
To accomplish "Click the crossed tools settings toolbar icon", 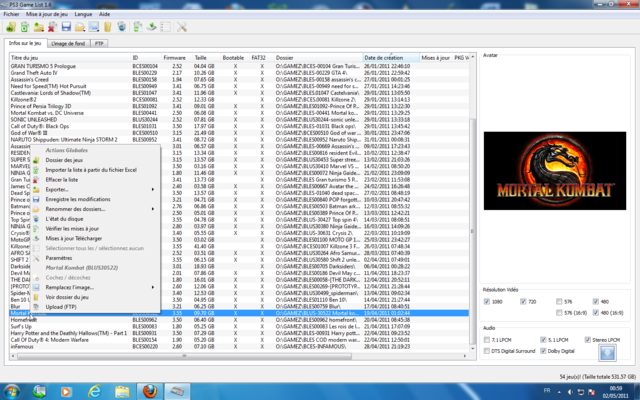I will (181, 25).
